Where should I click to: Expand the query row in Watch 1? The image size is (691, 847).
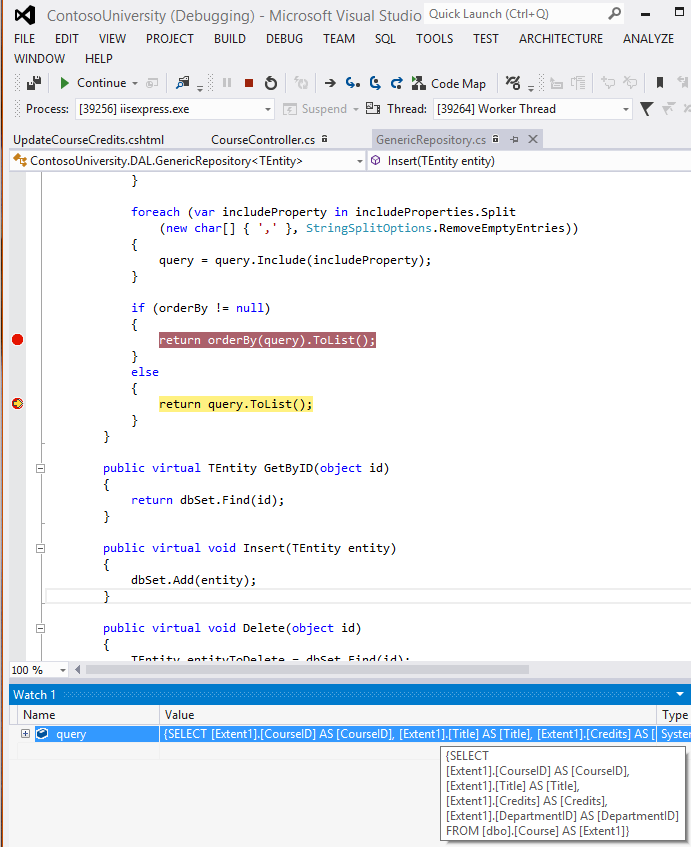pos(25,734)
